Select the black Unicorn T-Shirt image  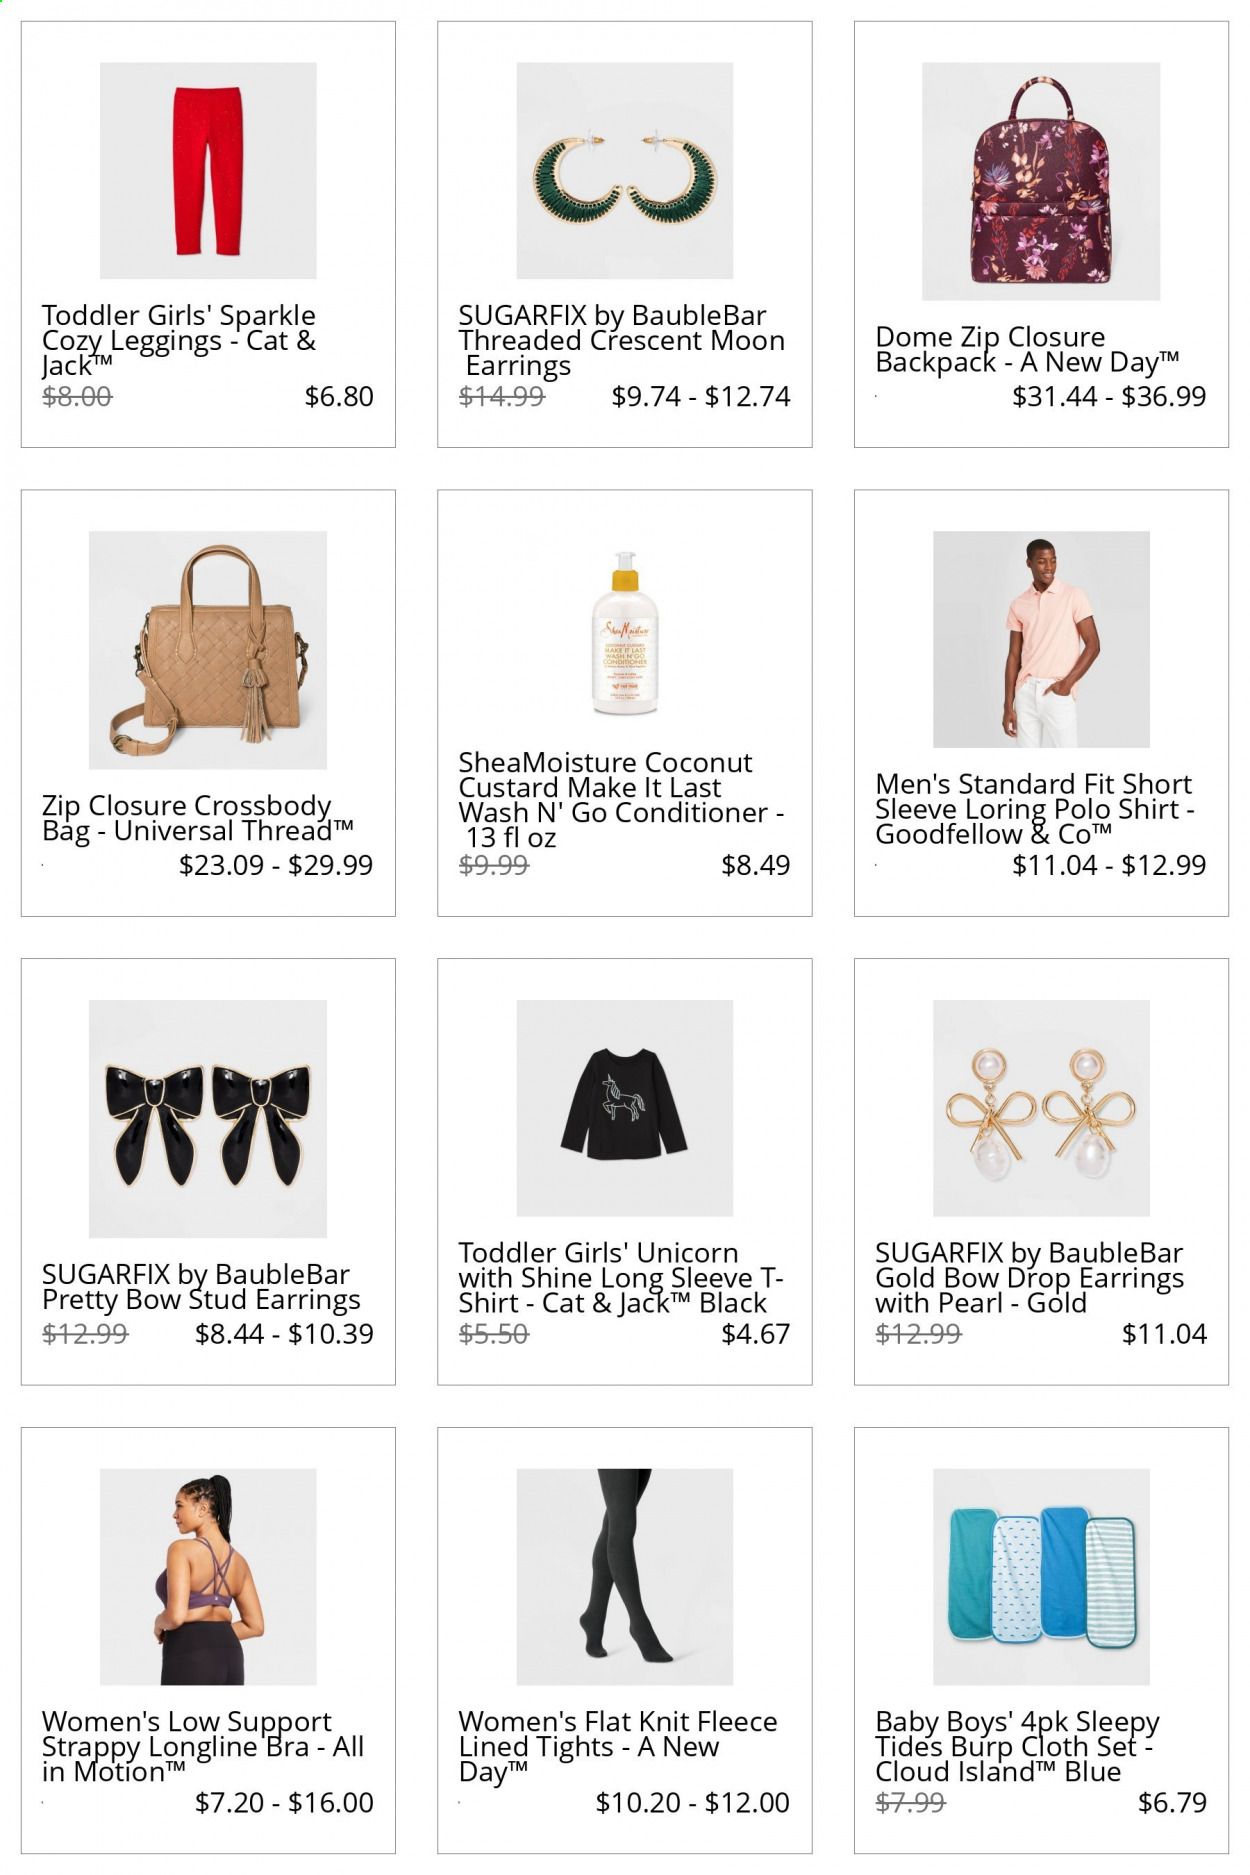pos(625,1108)
